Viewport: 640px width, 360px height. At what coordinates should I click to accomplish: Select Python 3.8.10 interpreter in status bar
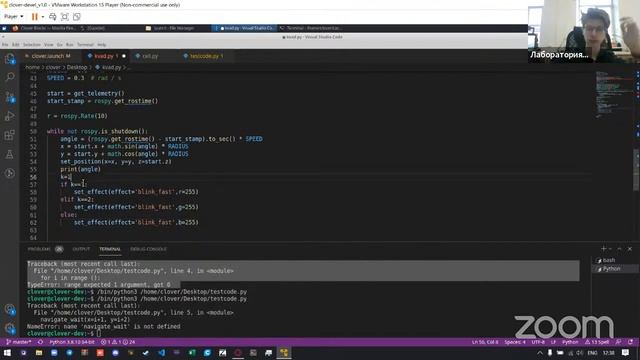[72, 342]
